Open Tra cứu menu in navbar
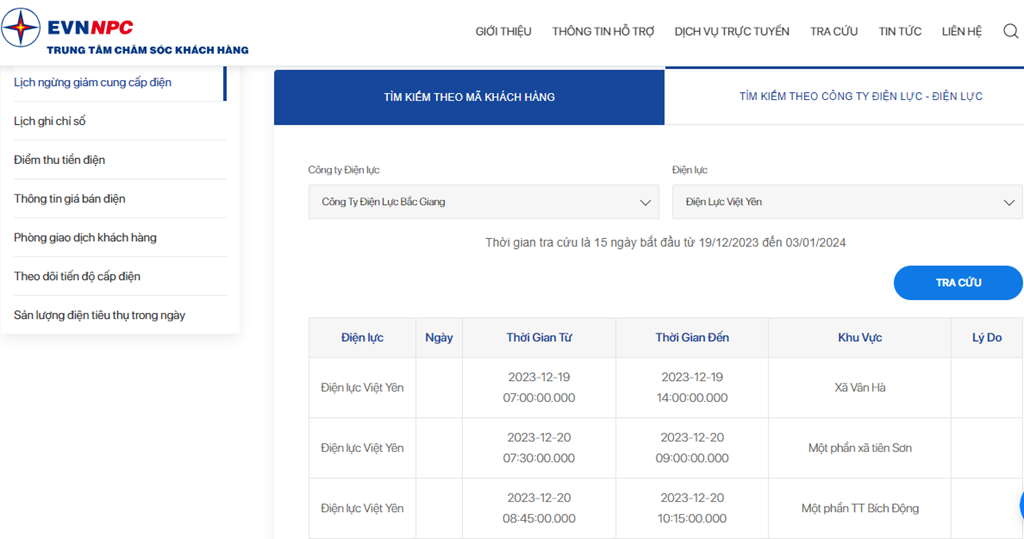The image size is (1024, 539). tap(834, 31)
